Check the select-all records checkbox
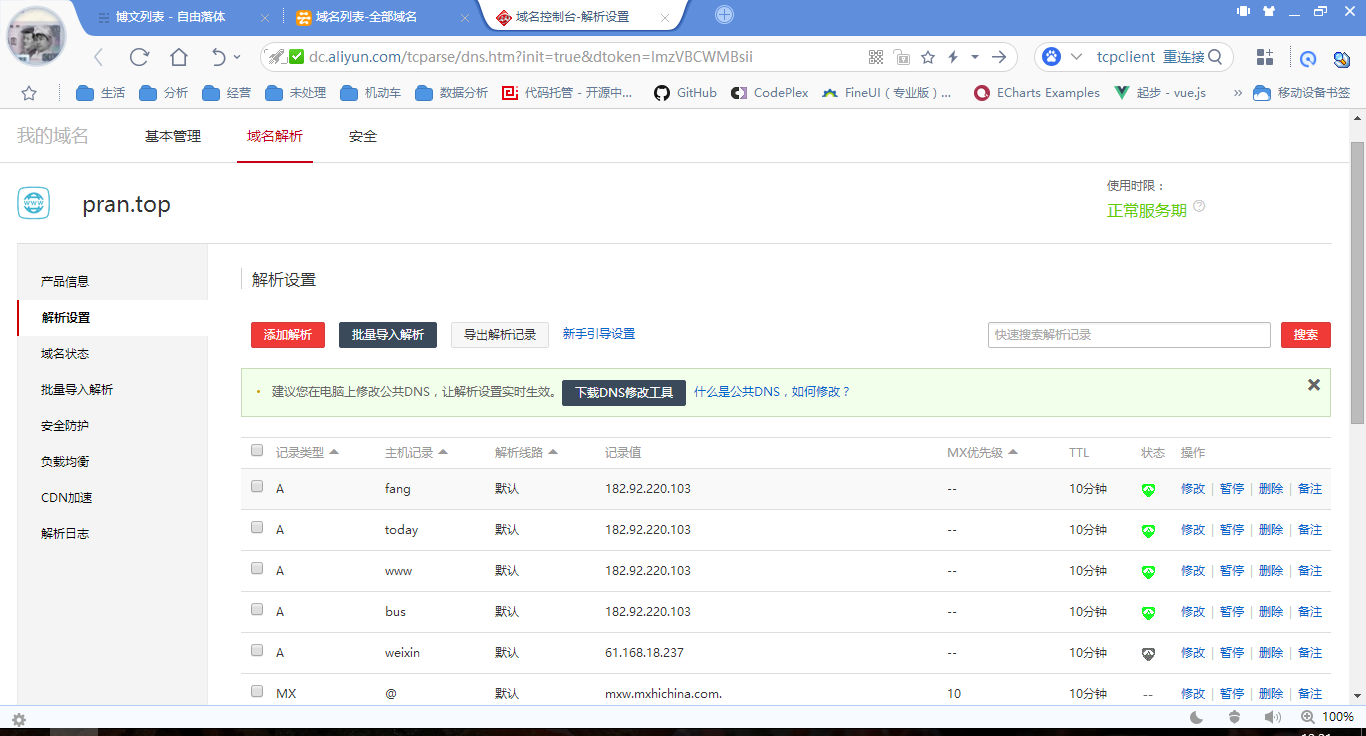The height and width of the screenshot is (736, 1366). tap(257, 451)
